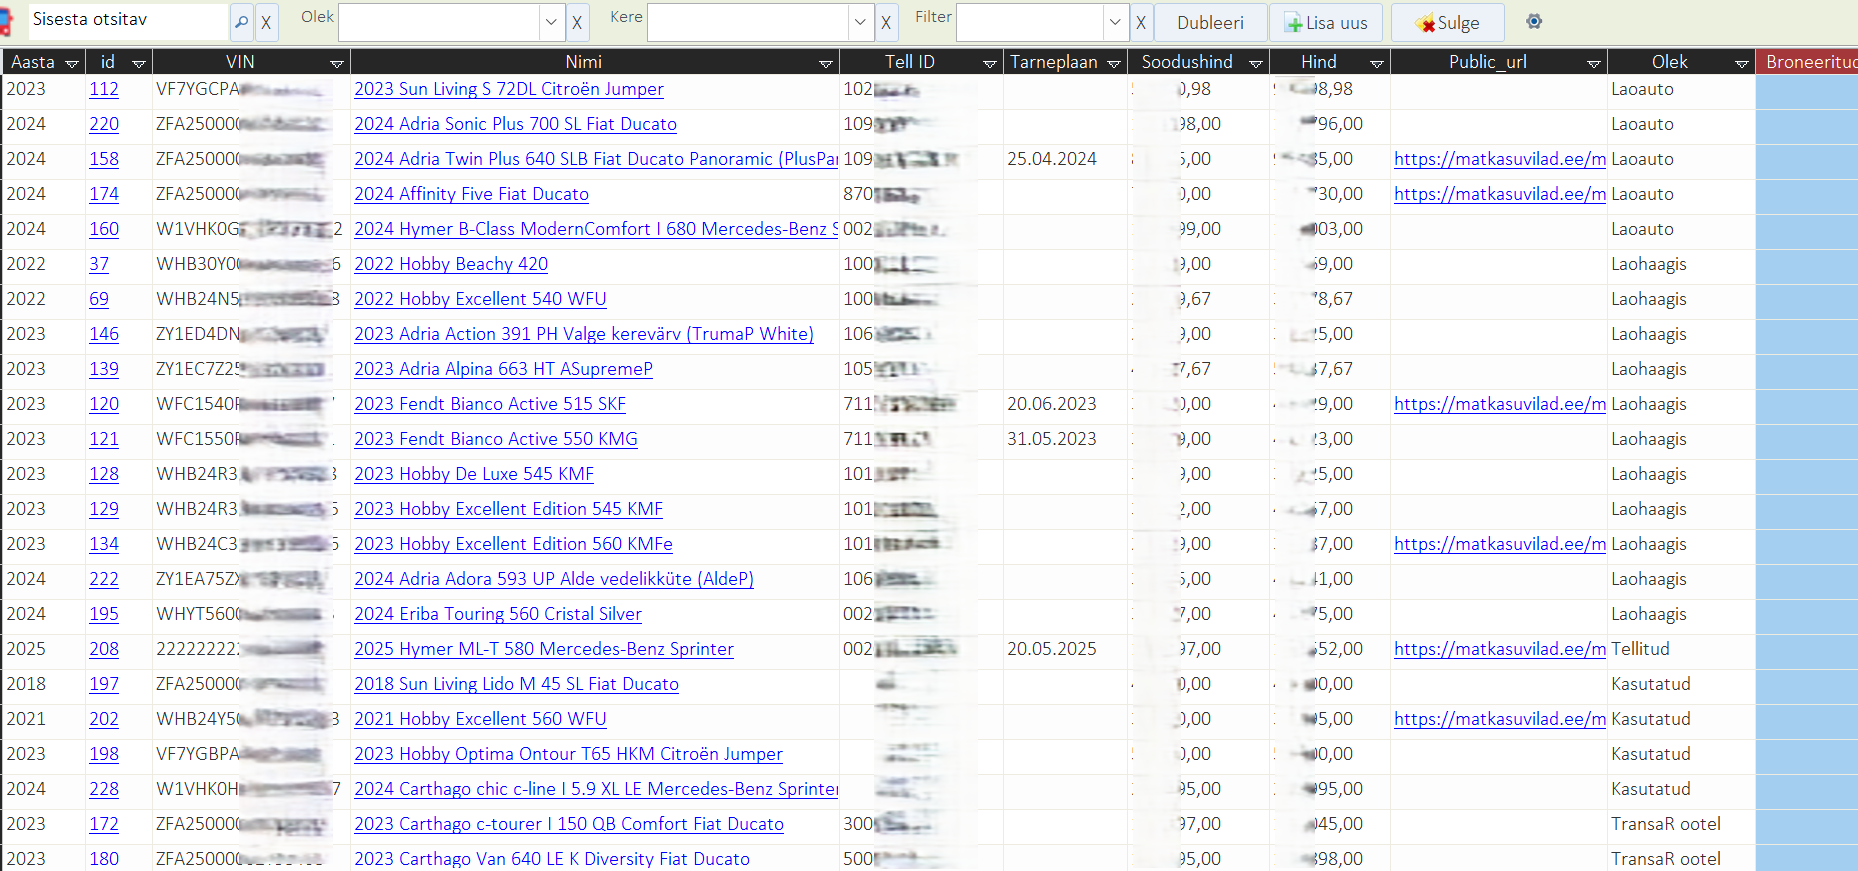This screenshot has height=871, width=1858.
Task: Open 2023 Hobby Optima Ontour T65 link
Action: tap(568, 754)
